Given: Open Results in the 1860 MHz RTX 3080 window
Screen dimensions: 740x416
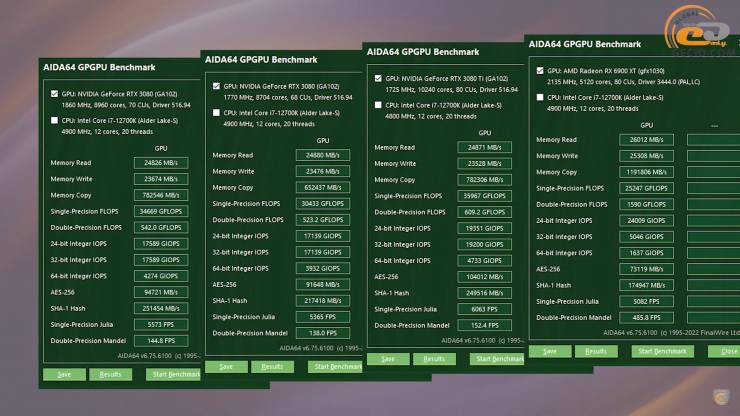Looking at the screenshot, I should click(110, 374).
